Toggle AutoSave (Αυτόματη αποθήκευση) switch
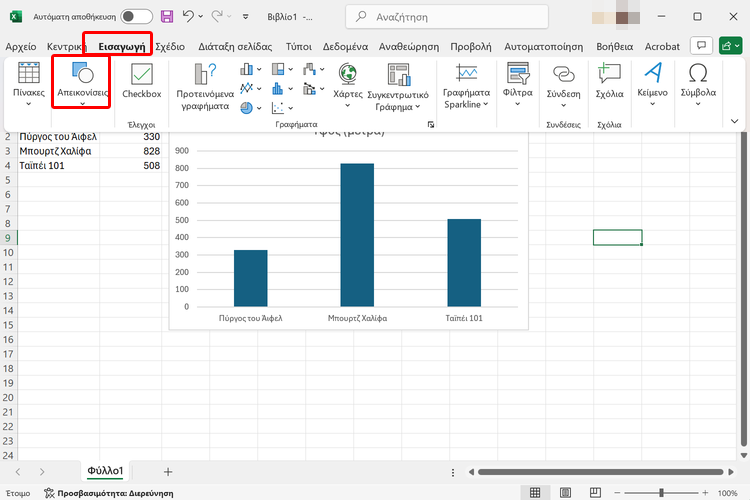The image size is (750, 500). pyautogui.click(x=136, y=17)
